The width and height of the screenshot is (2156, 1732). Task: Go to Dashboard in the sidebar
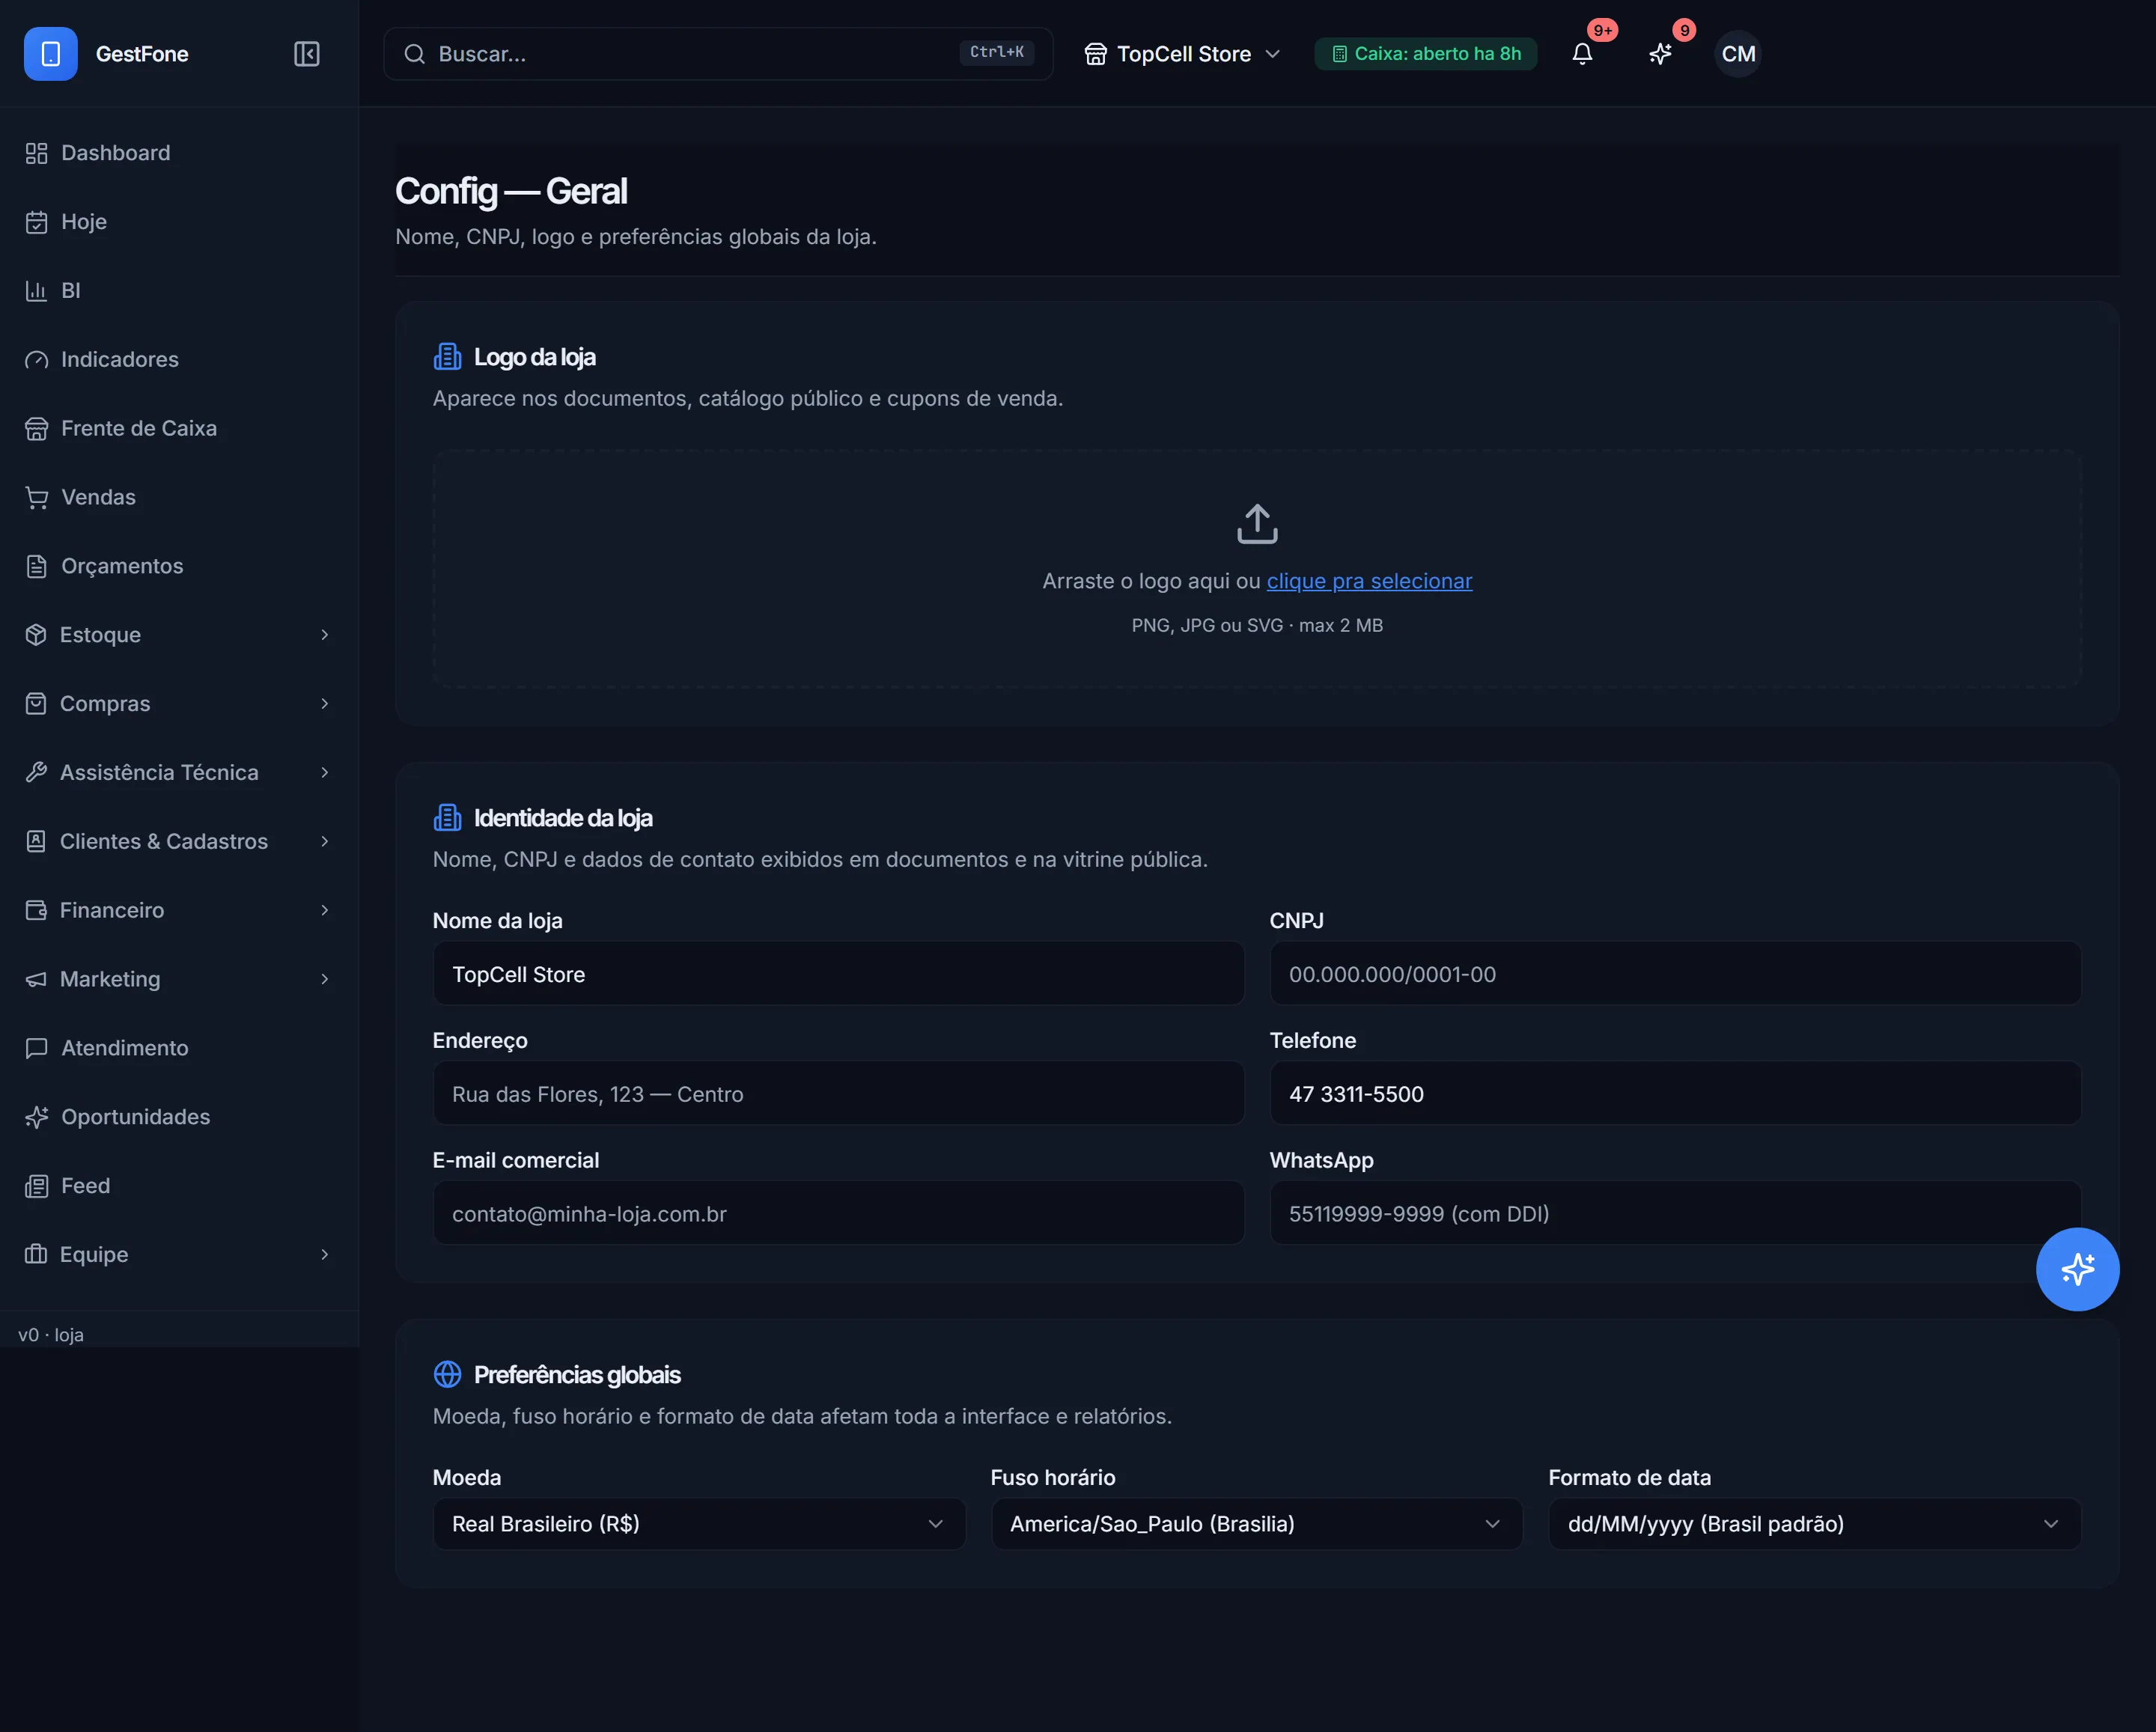[179, 153]
